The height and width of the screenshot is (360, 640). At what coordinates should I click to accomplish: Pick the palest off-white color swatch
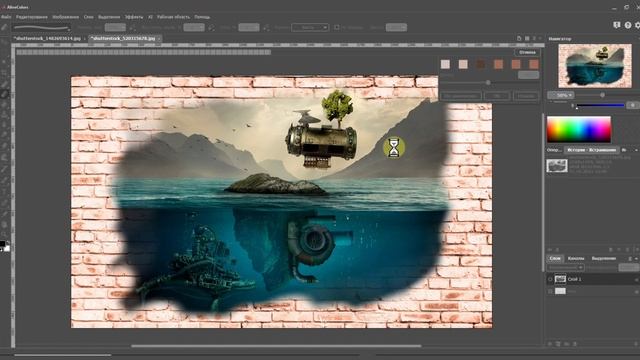click(x=445, y=64)
